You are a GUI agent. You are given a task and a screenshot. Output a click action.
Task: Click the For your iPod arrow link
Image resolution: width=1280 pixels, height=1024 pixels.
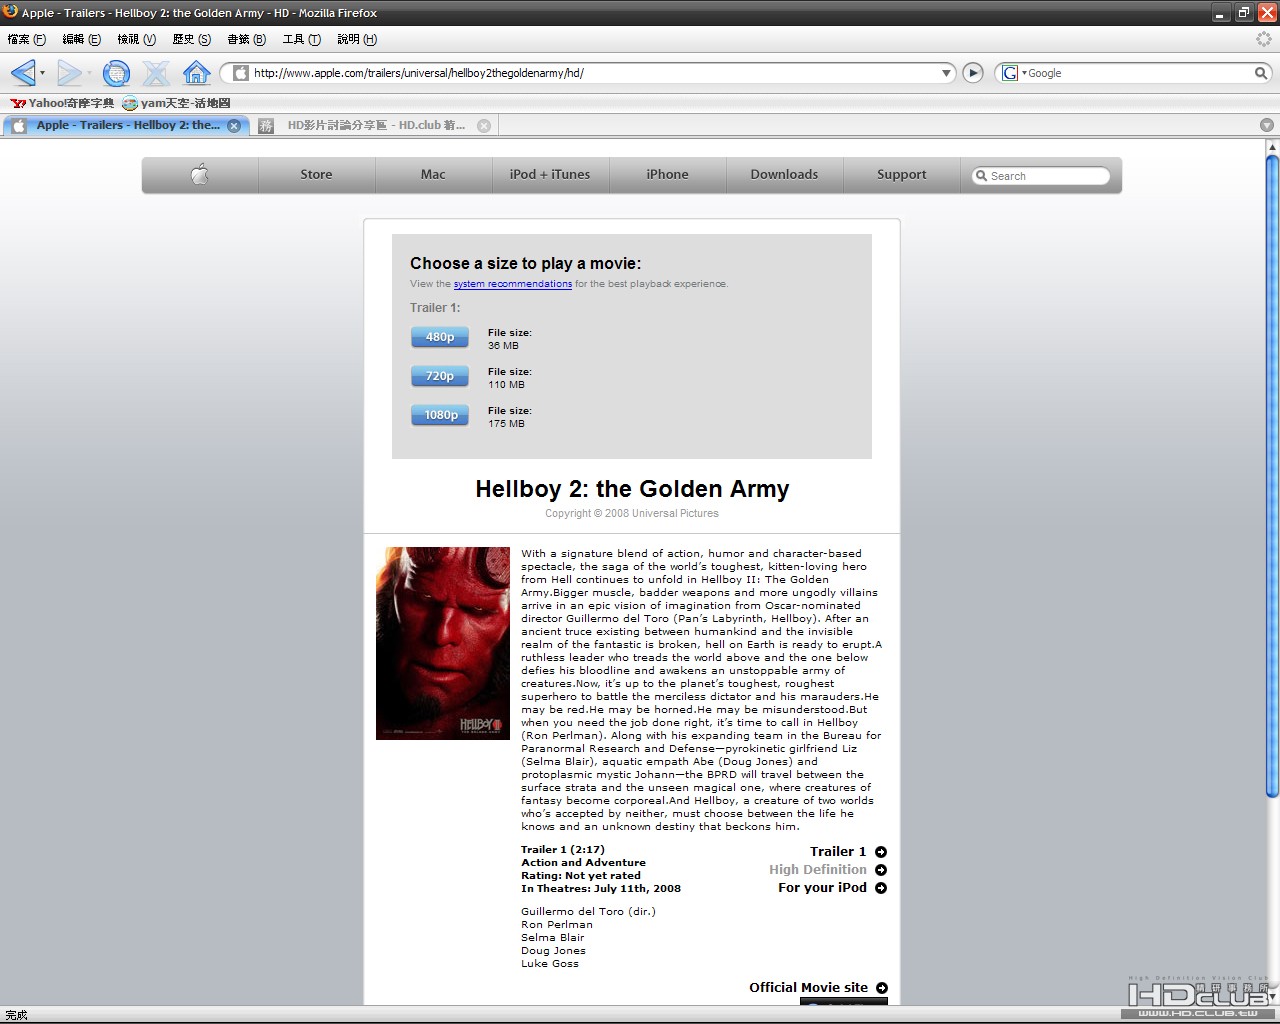tap(832, 888)
